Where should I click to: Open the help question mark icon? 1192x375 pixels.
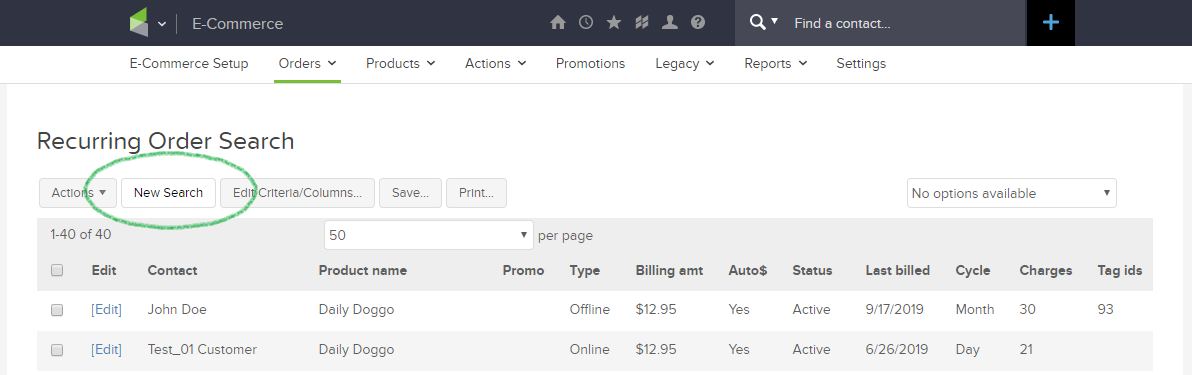(x=698, y=23)
